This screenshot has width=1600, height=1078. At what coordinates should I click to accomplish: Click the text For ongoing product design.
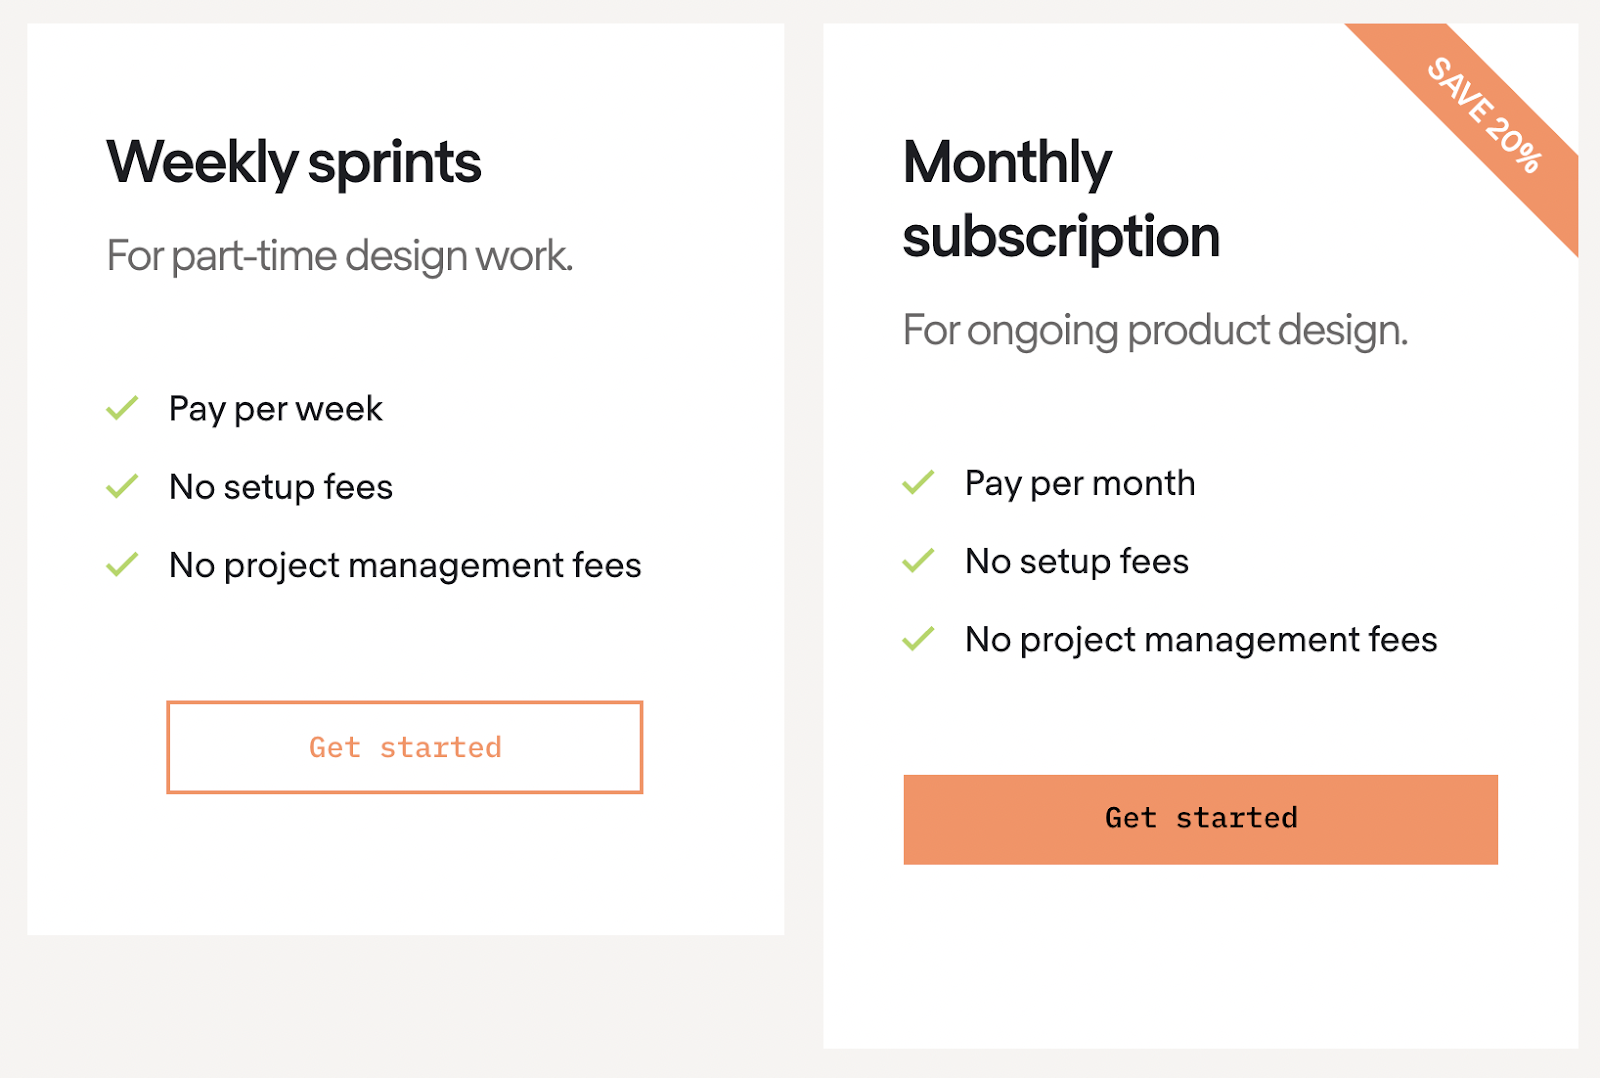[1155, 330]
